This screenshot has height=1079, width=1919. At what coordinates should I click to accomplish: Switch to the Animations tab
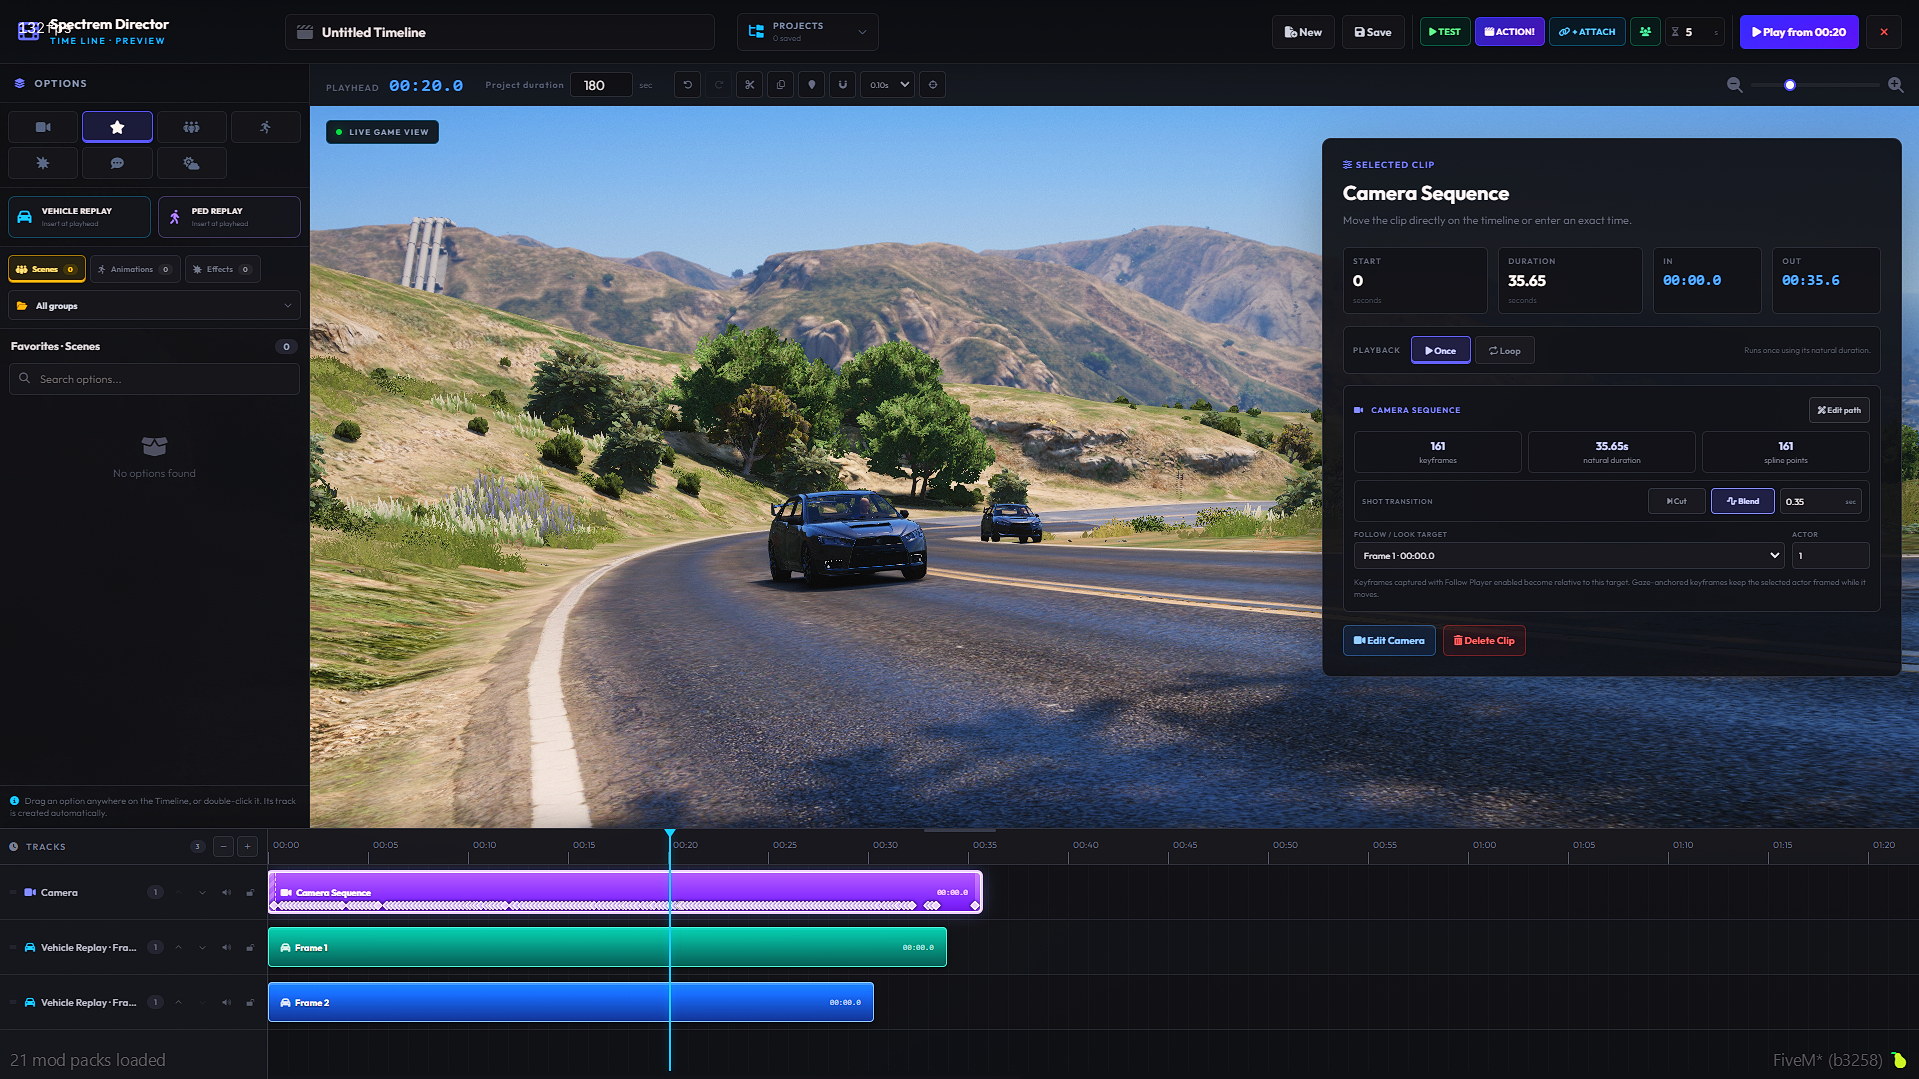(x=135, y=269)
